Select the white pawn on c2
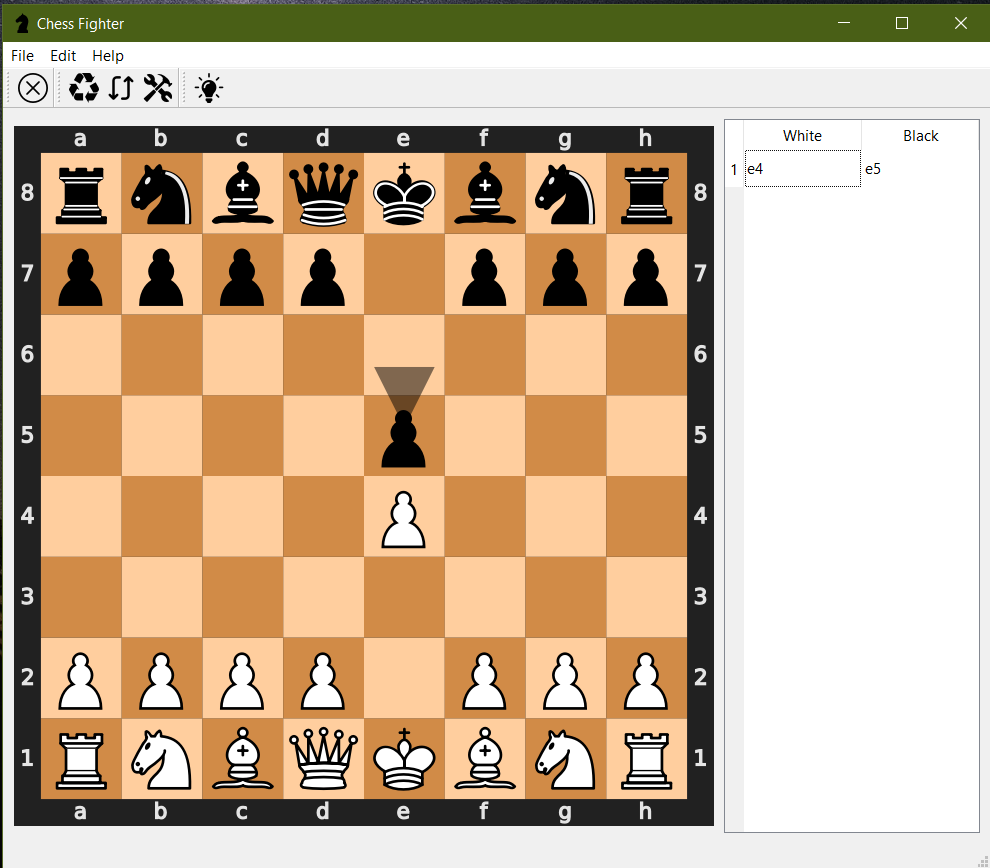This screenshot has width=990, height=868. coord(242,681)
